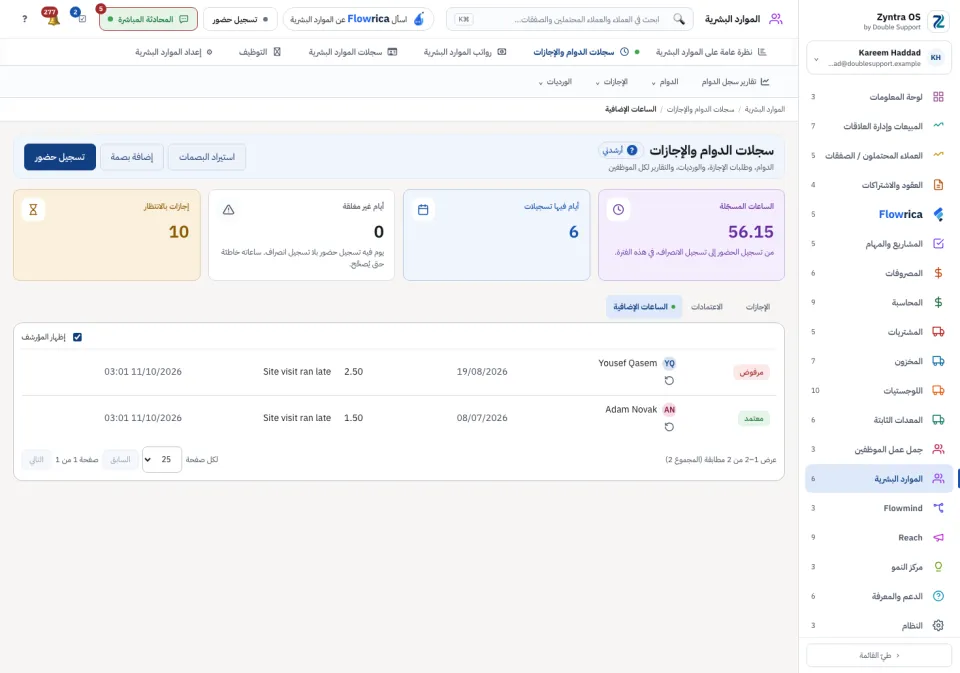Open المشتريات truck sidebar icon
The width and height of the screenshot is (960, 673).
938,332
